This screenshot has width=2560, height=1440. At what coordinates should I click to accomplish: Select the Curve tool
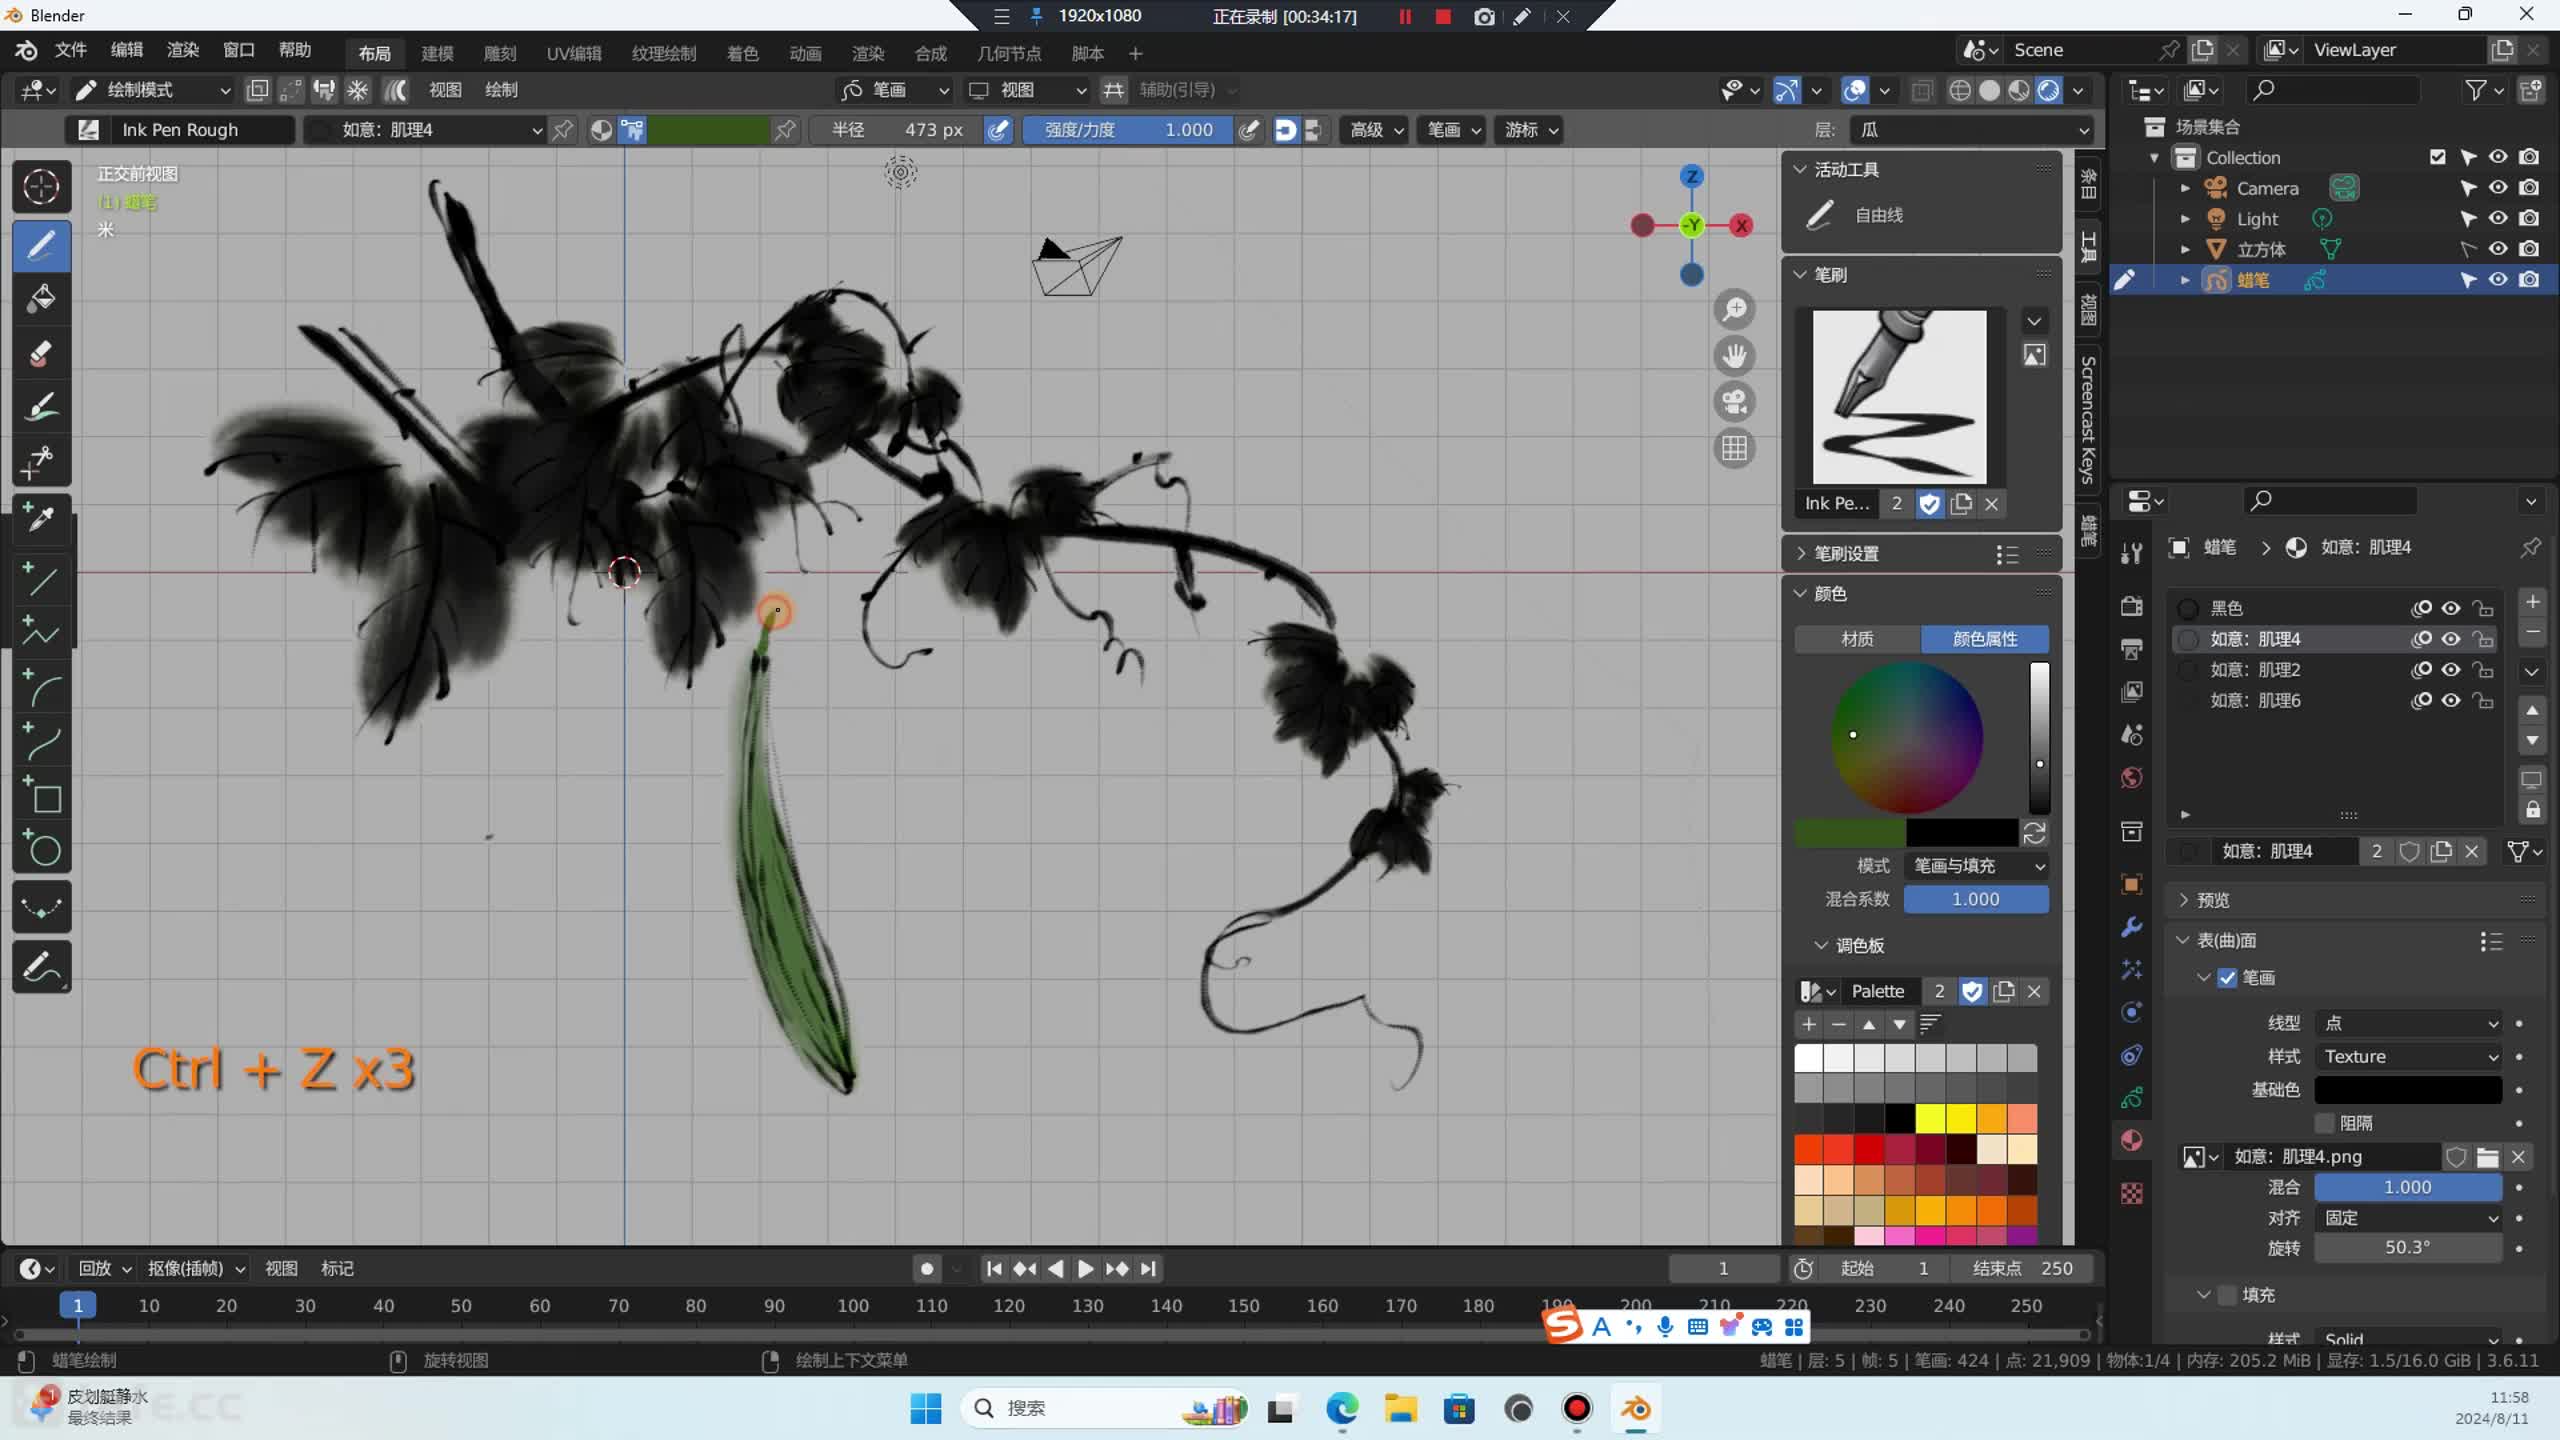(41, 741)
